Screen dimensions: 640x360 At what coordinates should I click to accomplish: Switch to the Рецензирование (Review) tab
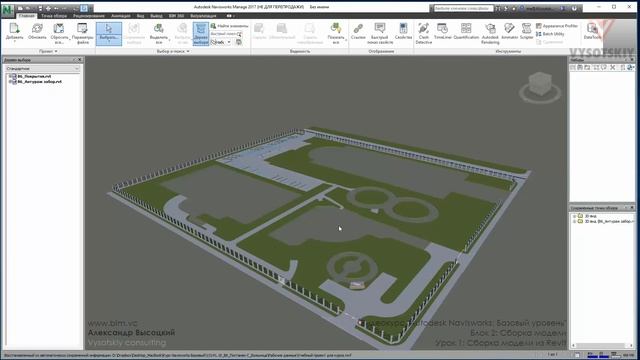click(x=89, y=16)
